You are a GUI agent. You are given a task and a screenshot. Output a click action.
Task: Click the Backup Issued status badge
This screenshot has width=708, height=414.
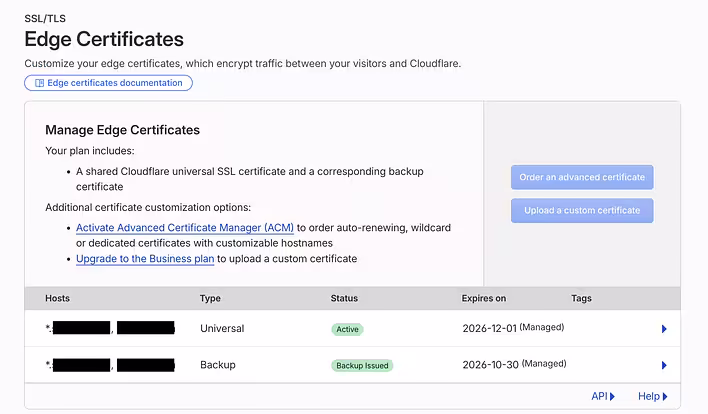362,366
